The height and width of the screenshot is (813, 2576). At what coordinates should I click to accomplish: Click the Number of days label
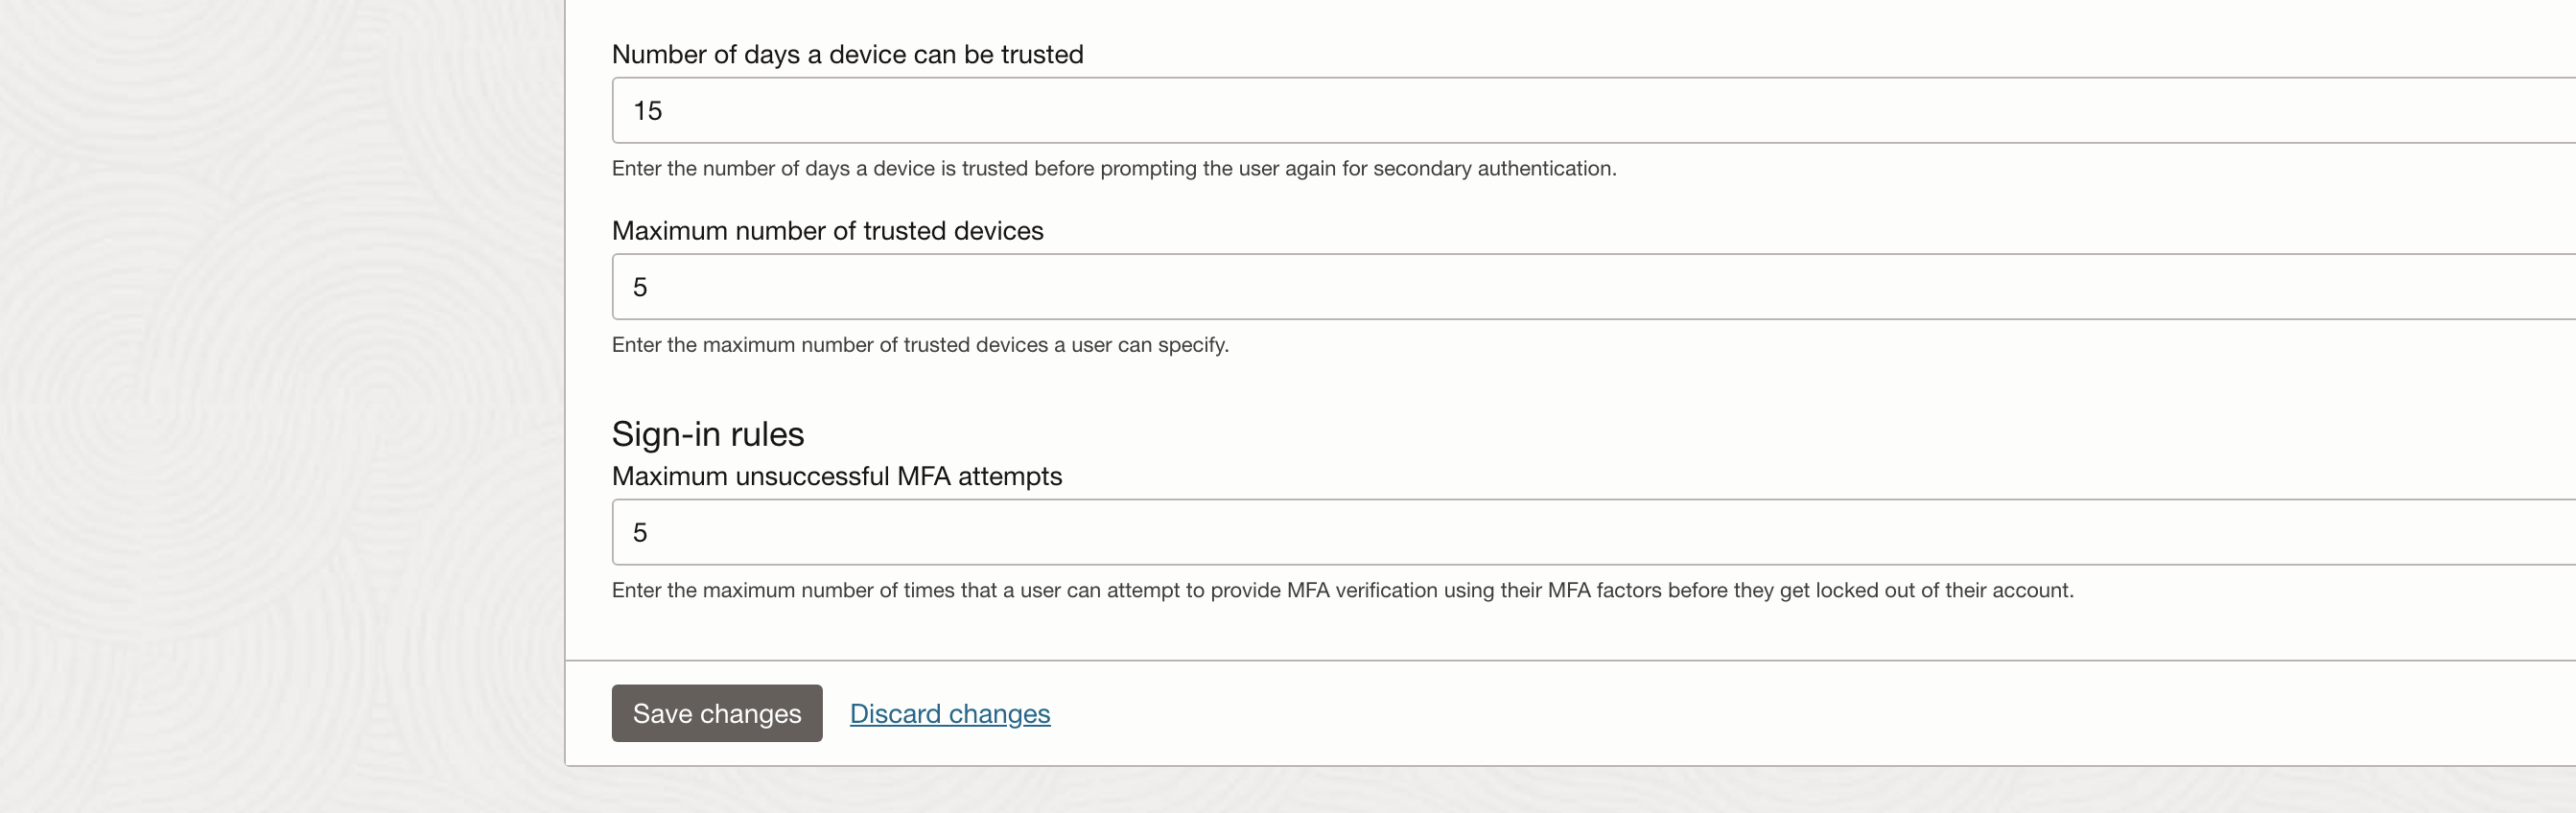tap(847, 54)
